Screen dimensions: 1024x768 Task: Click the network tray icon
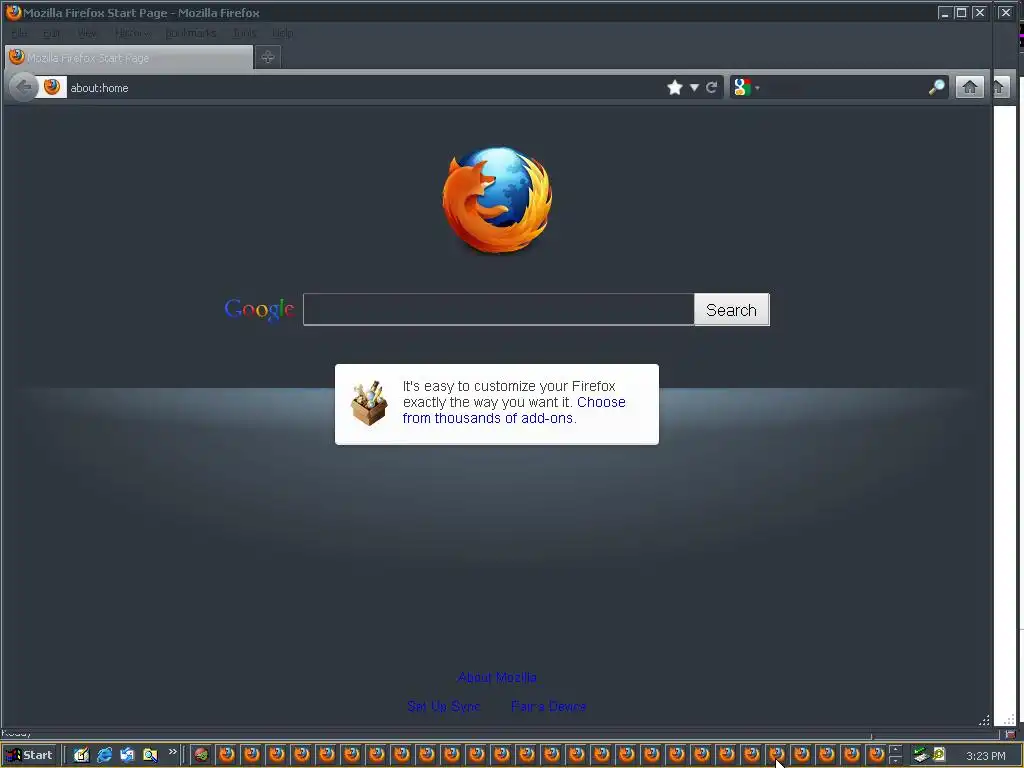pos(921,755)
